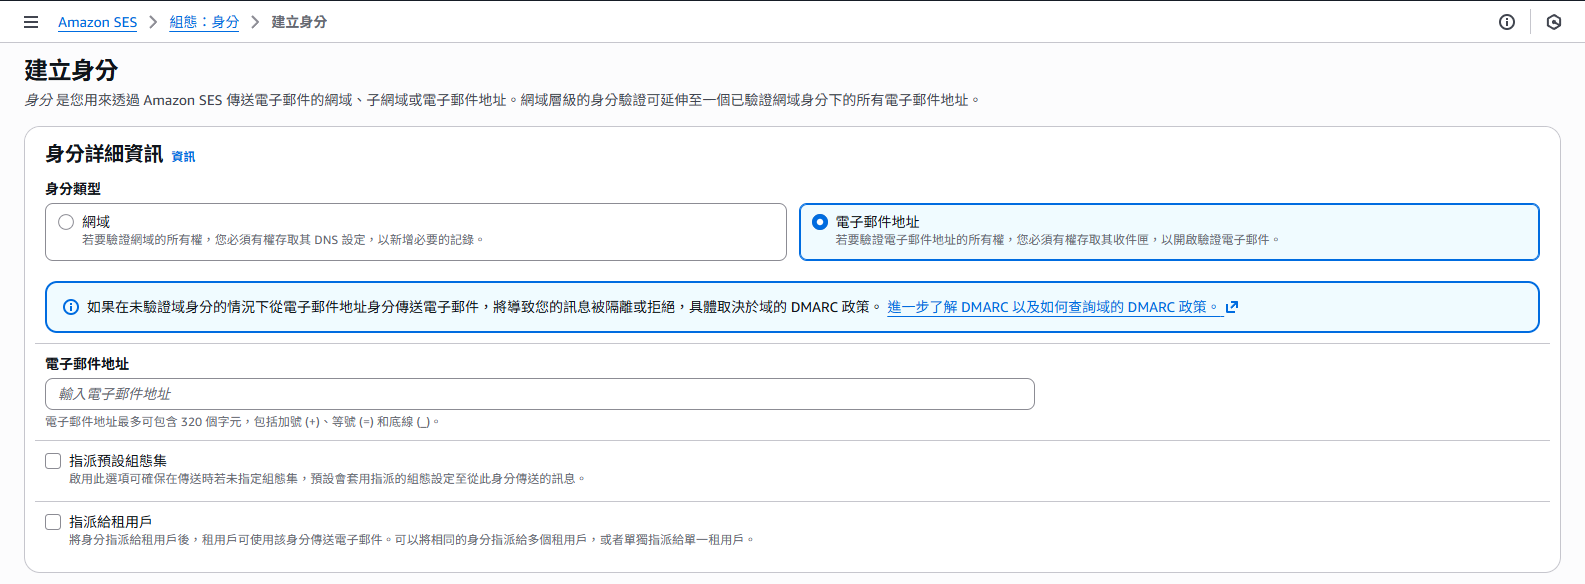Tick the 指派給租用戶 checkbox
The width and height of the screenshot is (1585, 584).
pyautogui.click(x=53, y=522)
